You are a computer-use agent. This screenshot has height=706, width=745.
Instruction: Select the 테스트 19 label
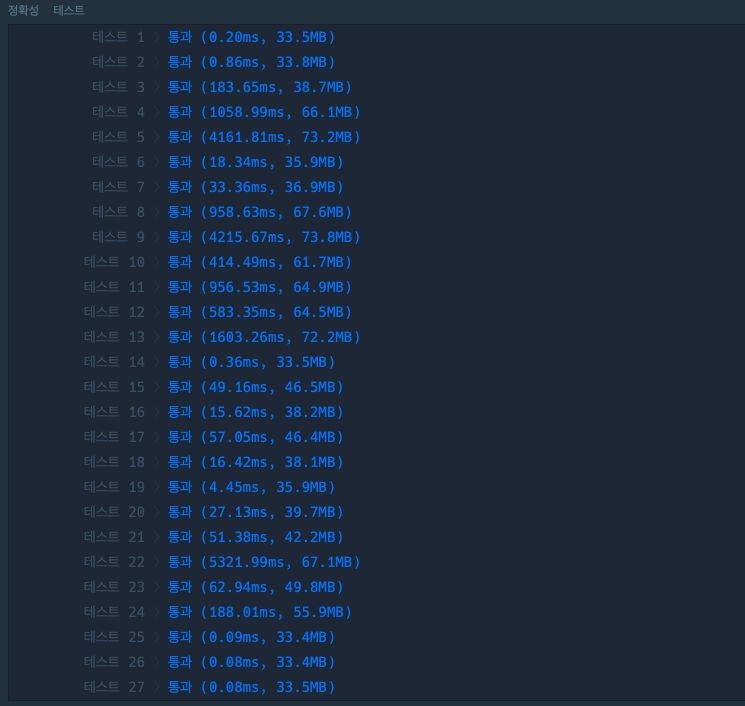coord(114,487)
